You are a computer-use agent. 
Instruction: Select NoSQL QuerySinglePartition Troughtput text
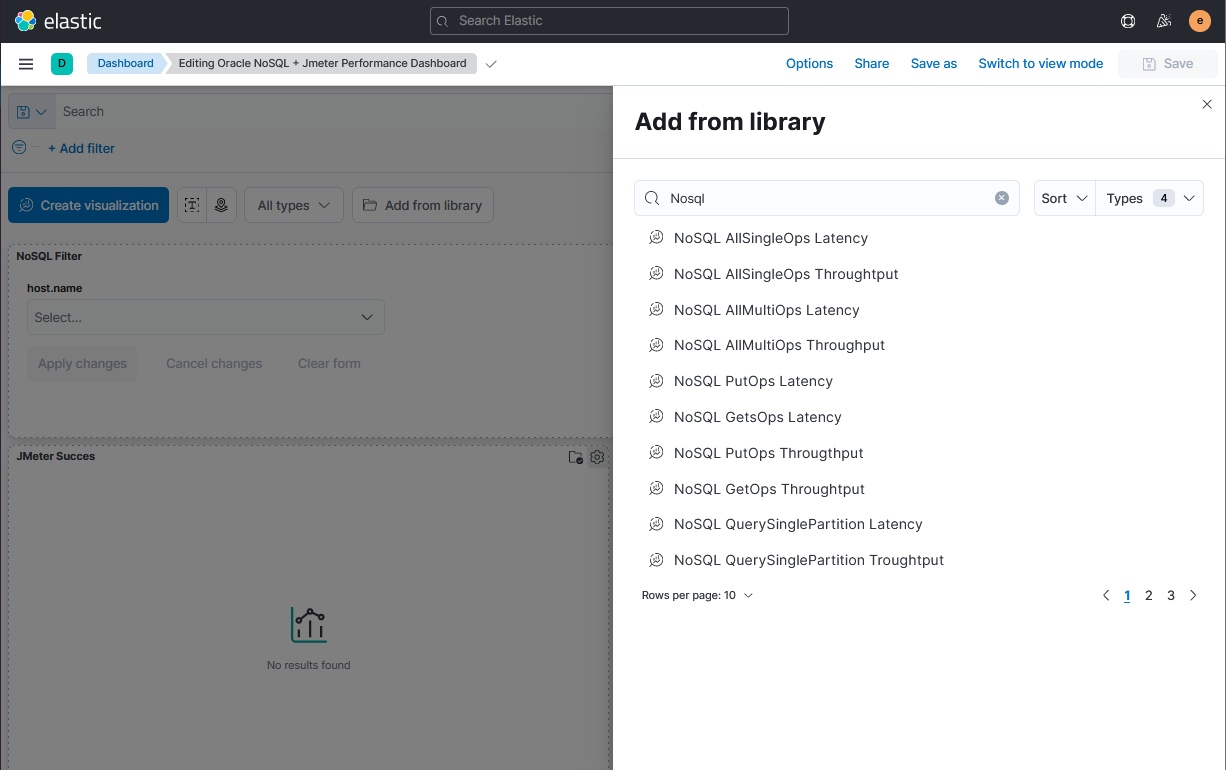coord(809,560)
